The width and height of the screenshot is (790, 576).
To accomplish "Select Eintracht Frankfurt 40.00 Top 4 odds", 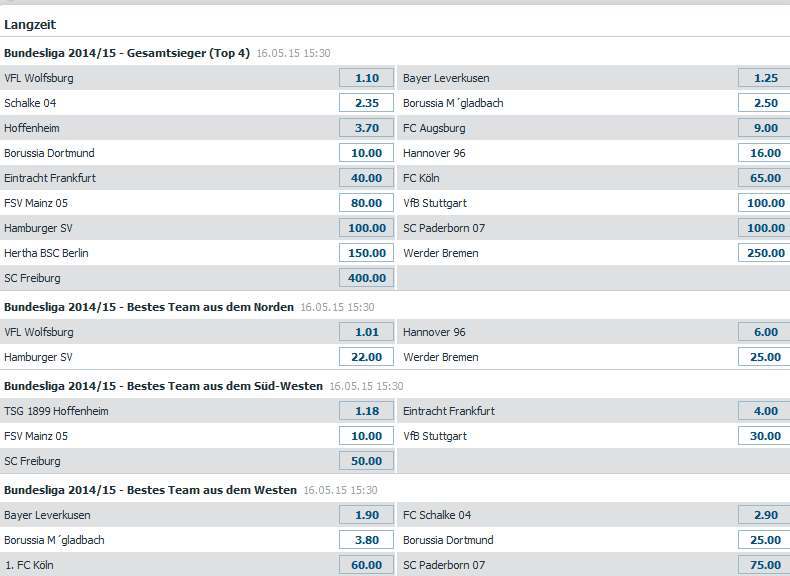I will point(366,178).
